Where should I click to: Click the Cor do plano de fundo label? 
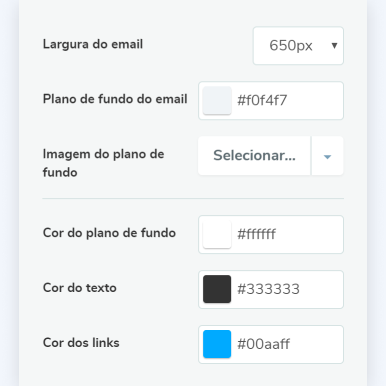click(x=109, y=233)
